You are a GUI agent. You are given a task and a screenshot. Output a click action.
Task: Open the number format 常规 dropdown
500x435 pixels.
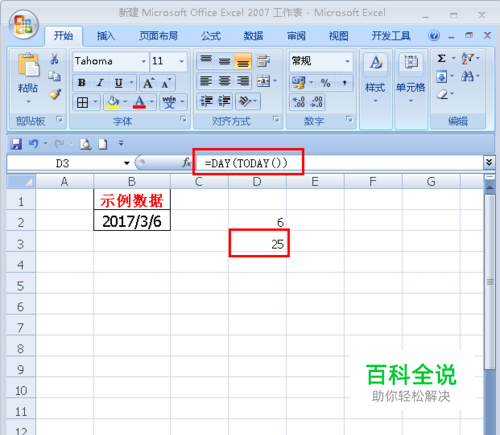click(347, 61)
